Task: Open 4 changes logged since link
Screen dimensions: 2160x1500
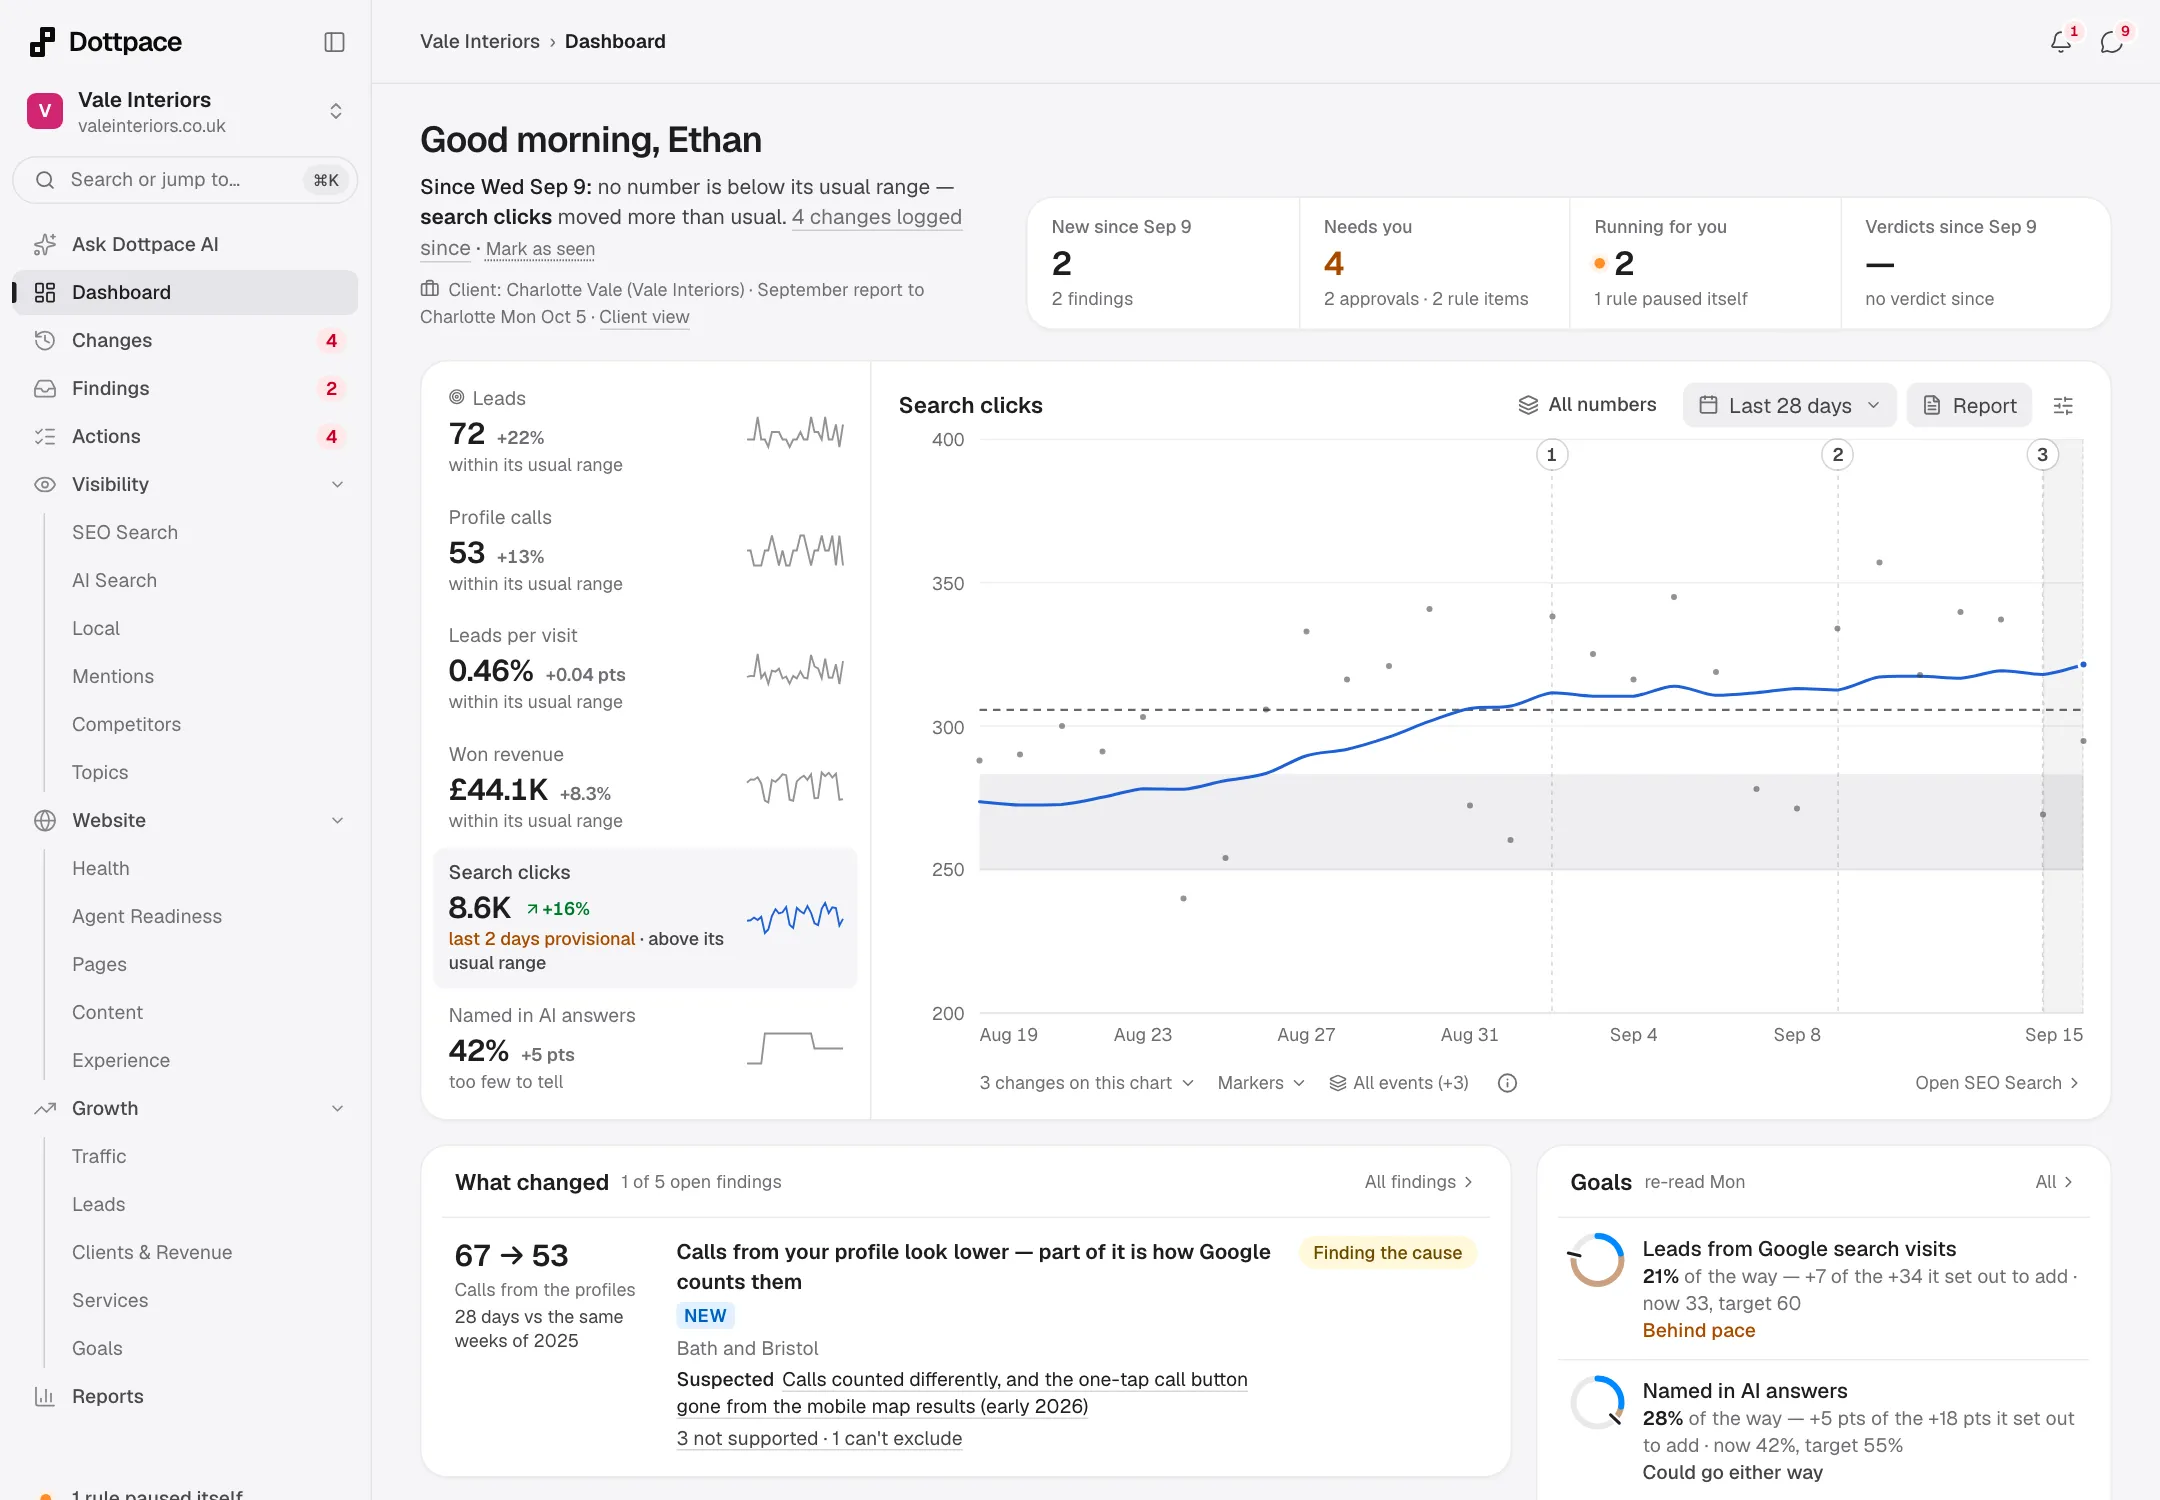Action: coord(877,217)
